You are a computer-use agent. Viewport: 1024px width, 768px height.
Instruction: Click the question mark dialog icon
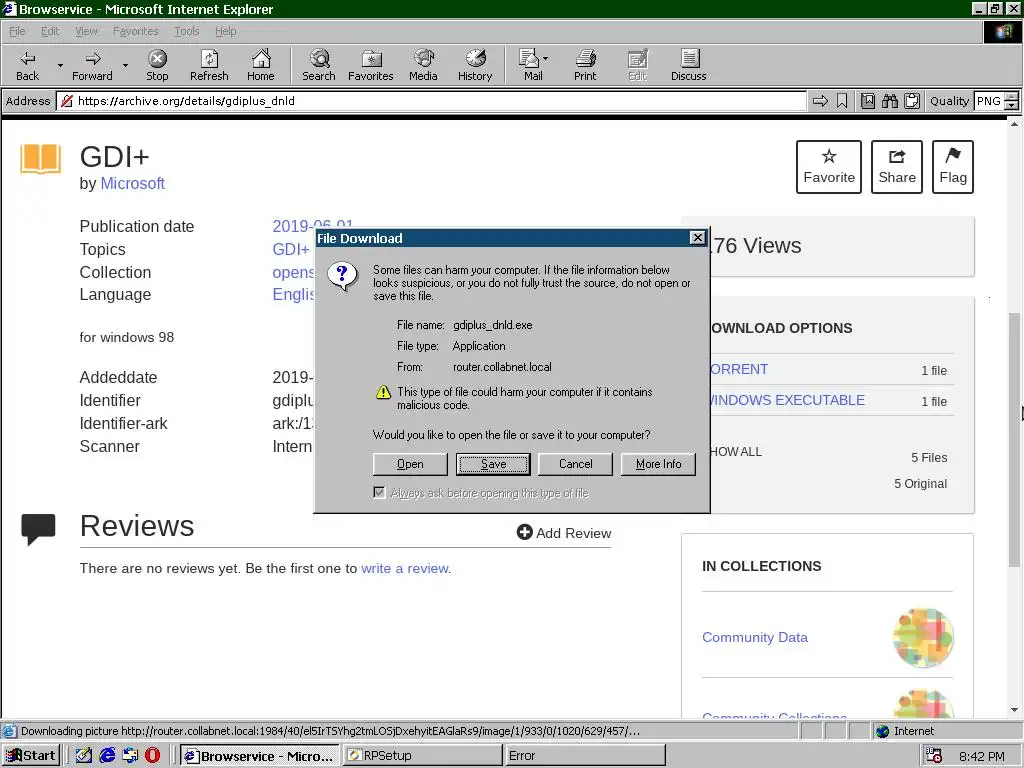(x=342, y=276)
